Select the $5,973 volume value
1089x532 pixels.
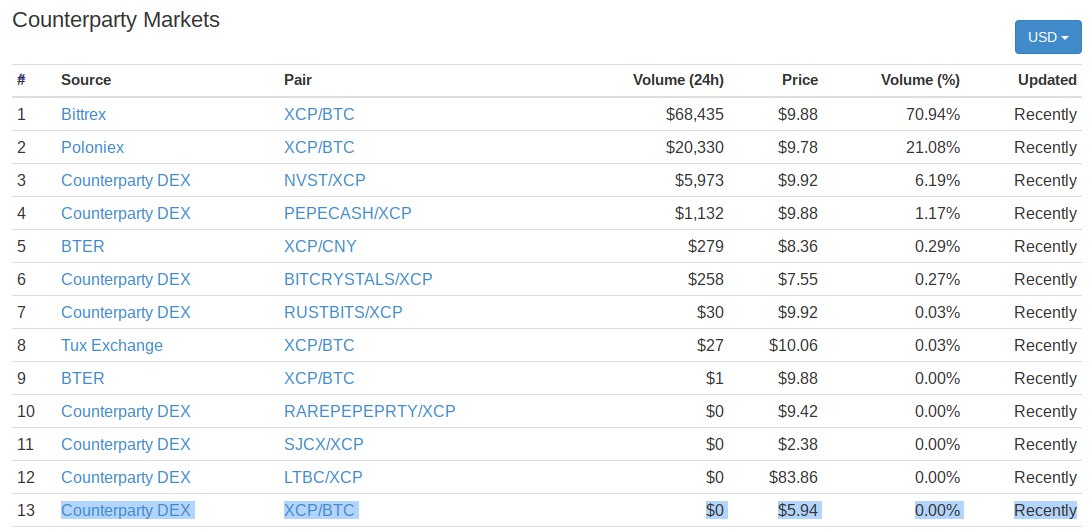pos(699,181)
